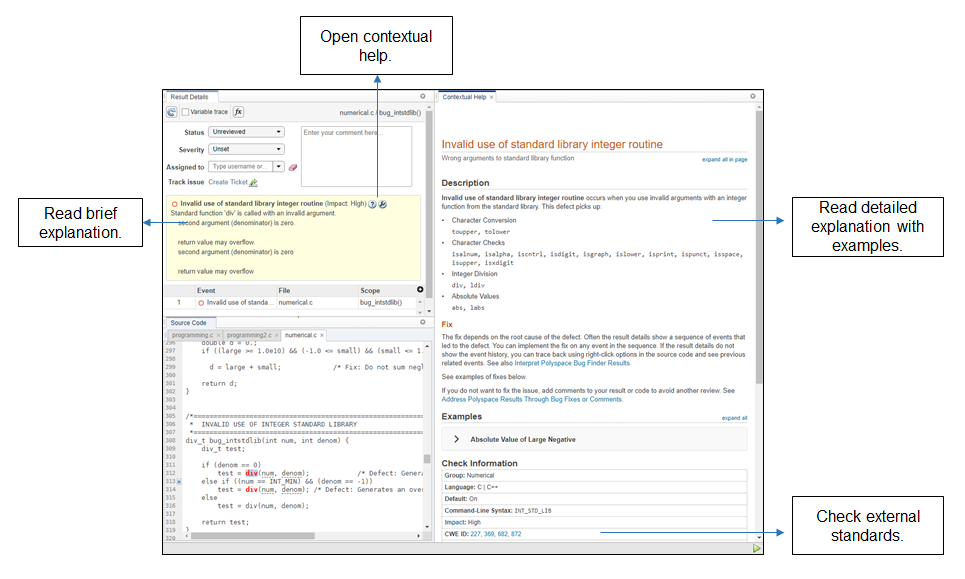Select the numerical.c source tab
This screenshot has width=965, height=579.
(x=300, y=335)
